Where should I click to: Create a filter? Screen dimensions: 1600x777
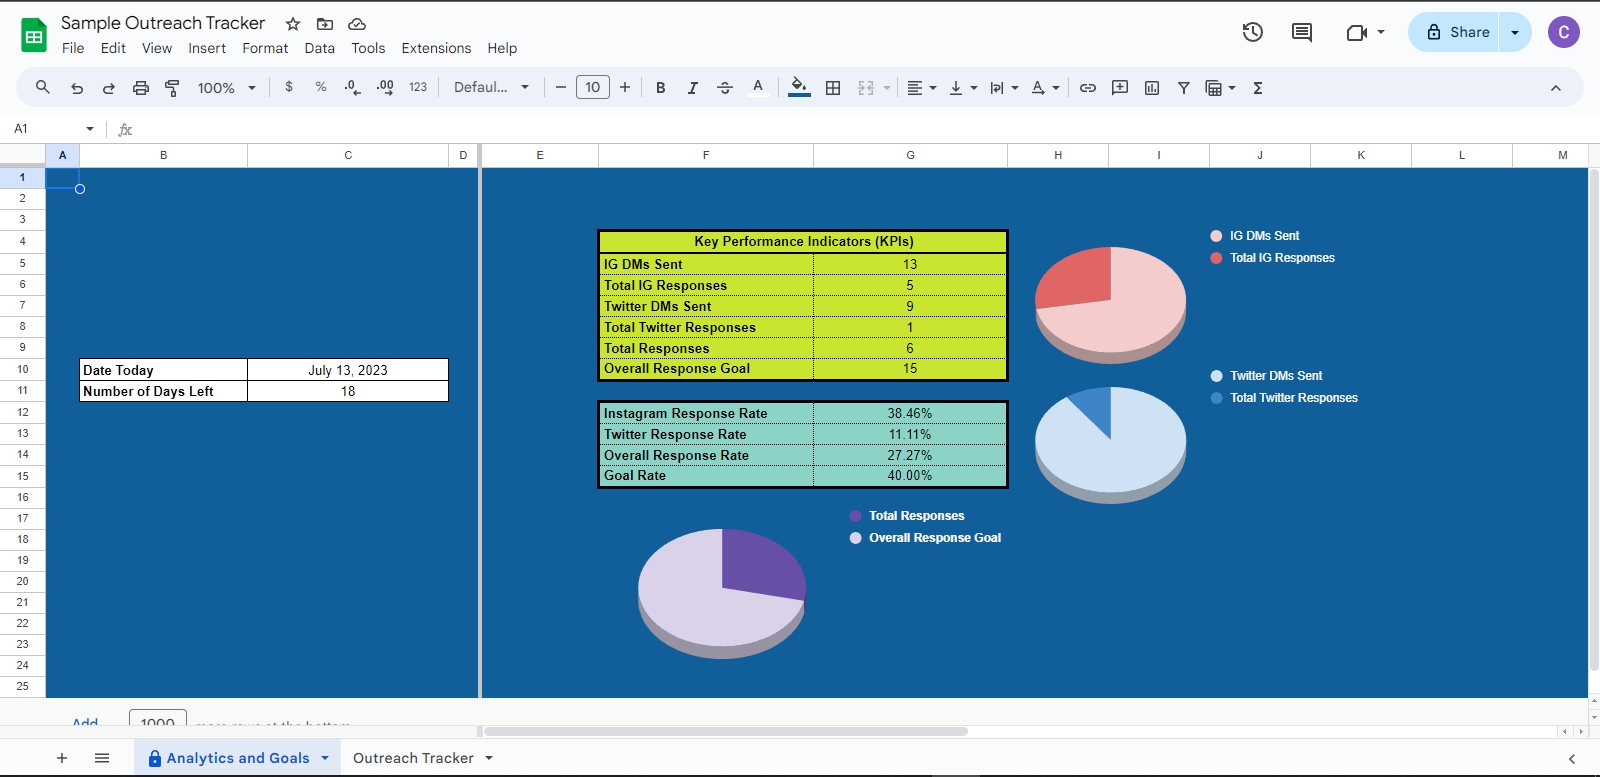[x=1184, y=88]
